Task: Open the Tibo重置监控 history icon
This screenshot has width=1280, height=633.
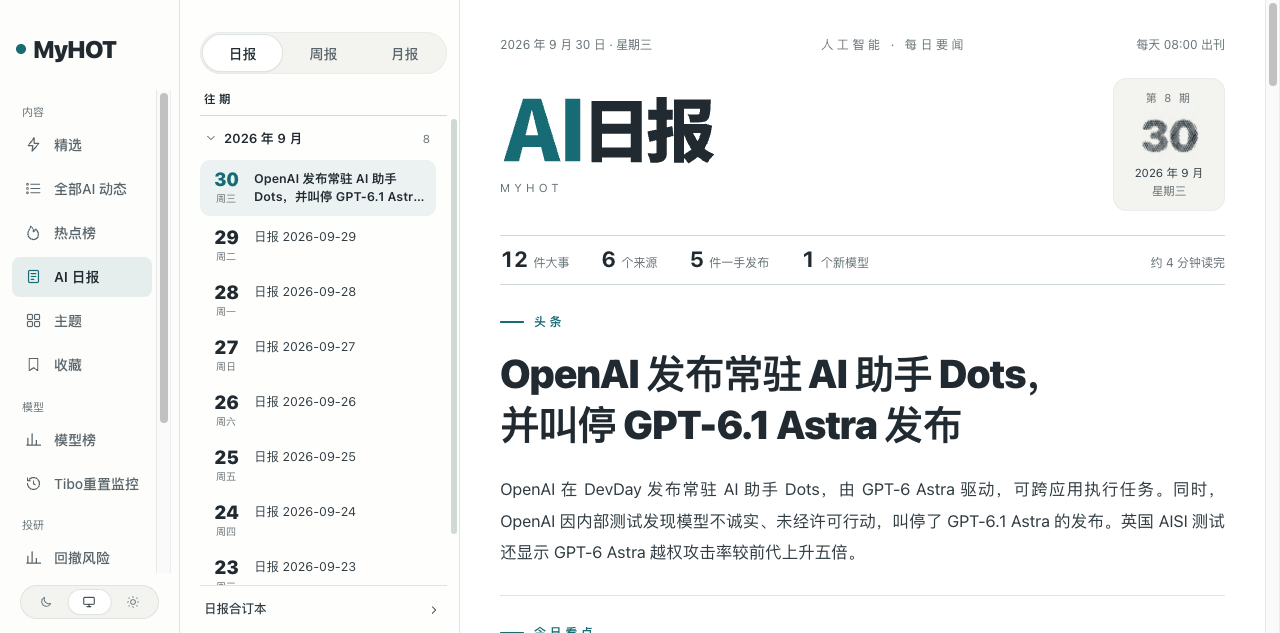Action: coord(33,484)
